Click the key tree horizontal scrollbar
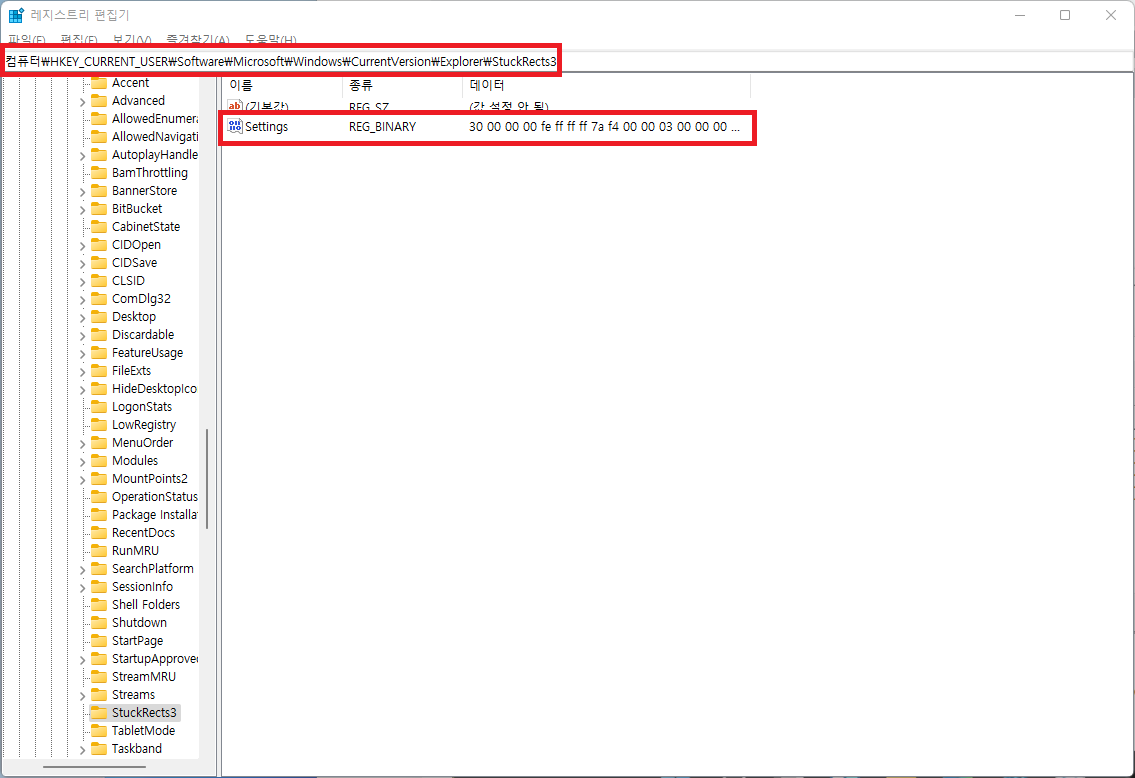 (94, 766)
